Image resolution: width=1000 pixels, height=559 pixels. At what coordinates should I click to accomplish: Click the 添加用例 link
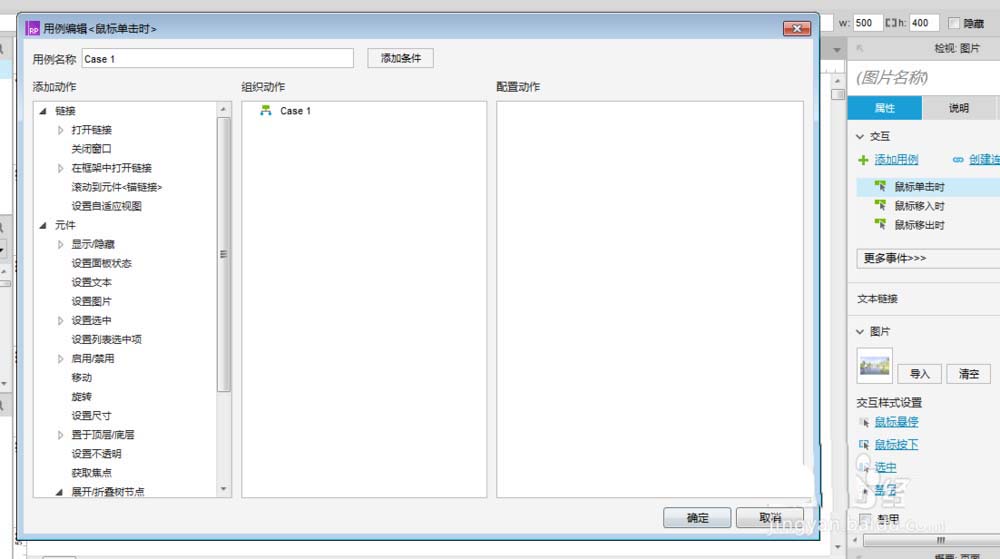[x=896, y=159]
